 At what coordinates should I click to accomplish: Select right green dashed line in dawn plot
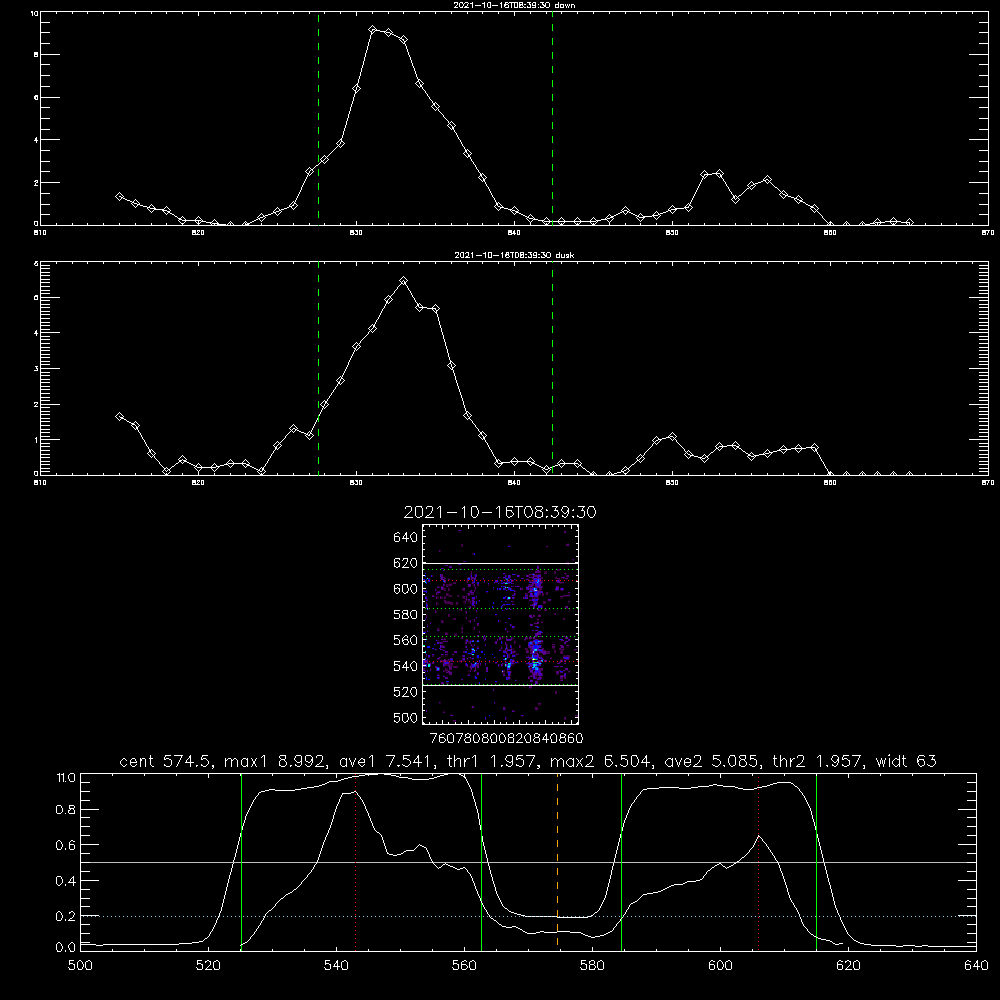click(552, 118)
